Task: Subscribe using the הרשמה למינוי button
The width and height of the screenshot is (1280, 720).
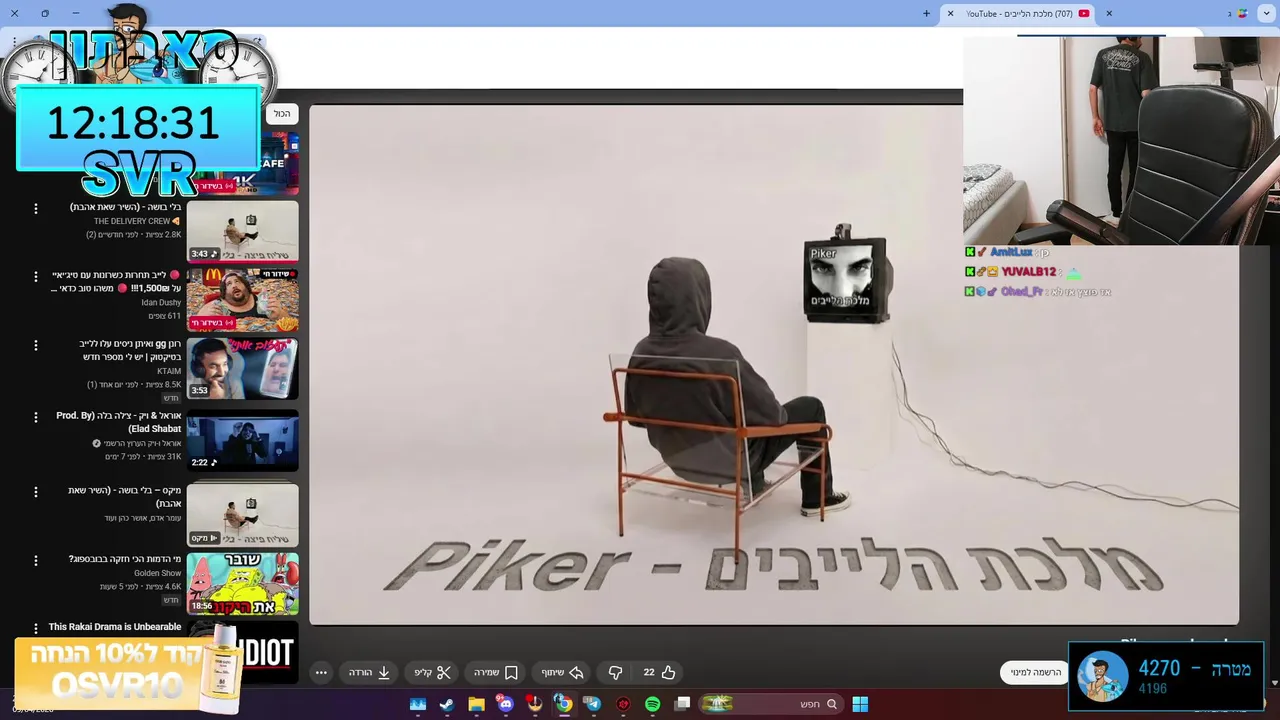Action: [x=1035, y=673]
